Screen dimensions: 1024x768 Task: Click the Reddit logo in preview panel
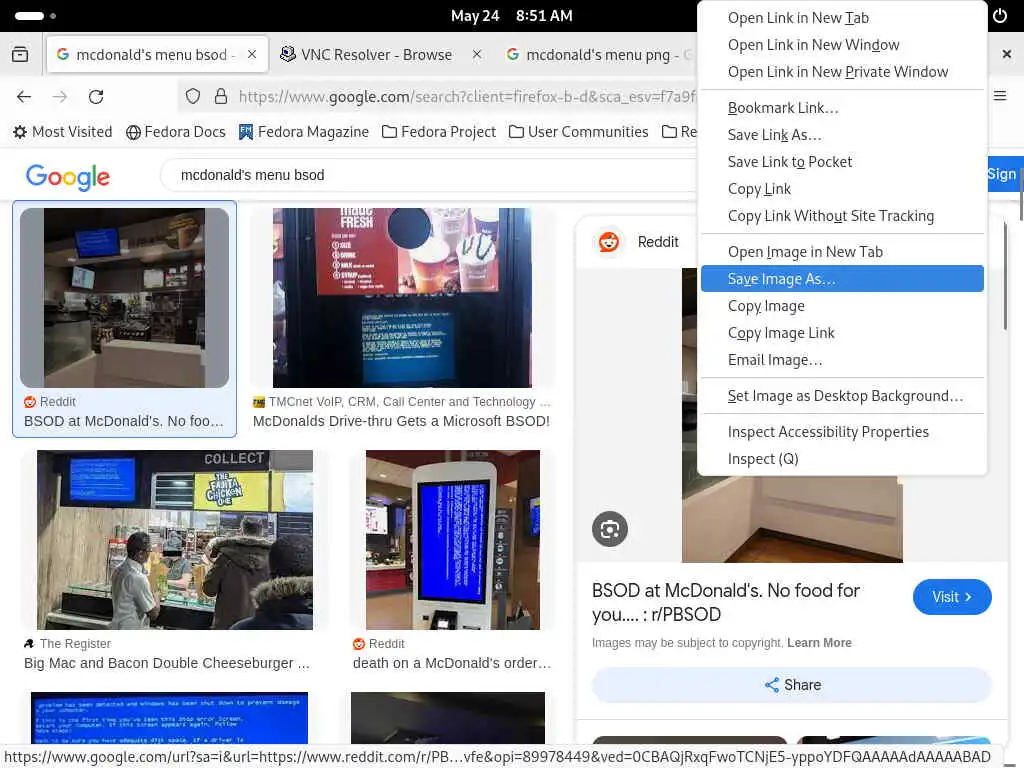click(x=609, y=242)
